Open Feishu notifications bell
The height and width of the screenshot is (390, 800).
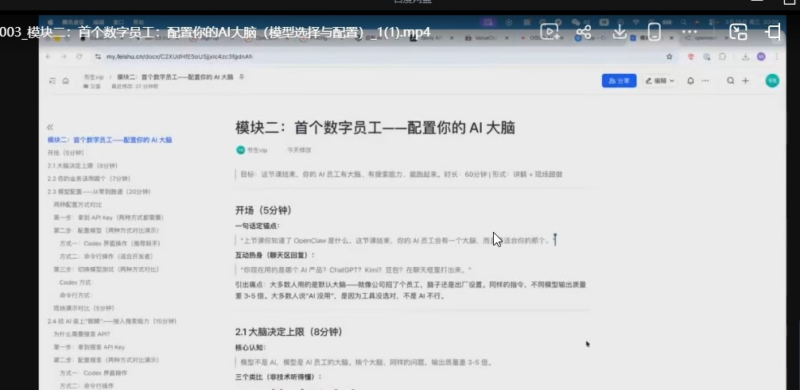coord(690,81)
